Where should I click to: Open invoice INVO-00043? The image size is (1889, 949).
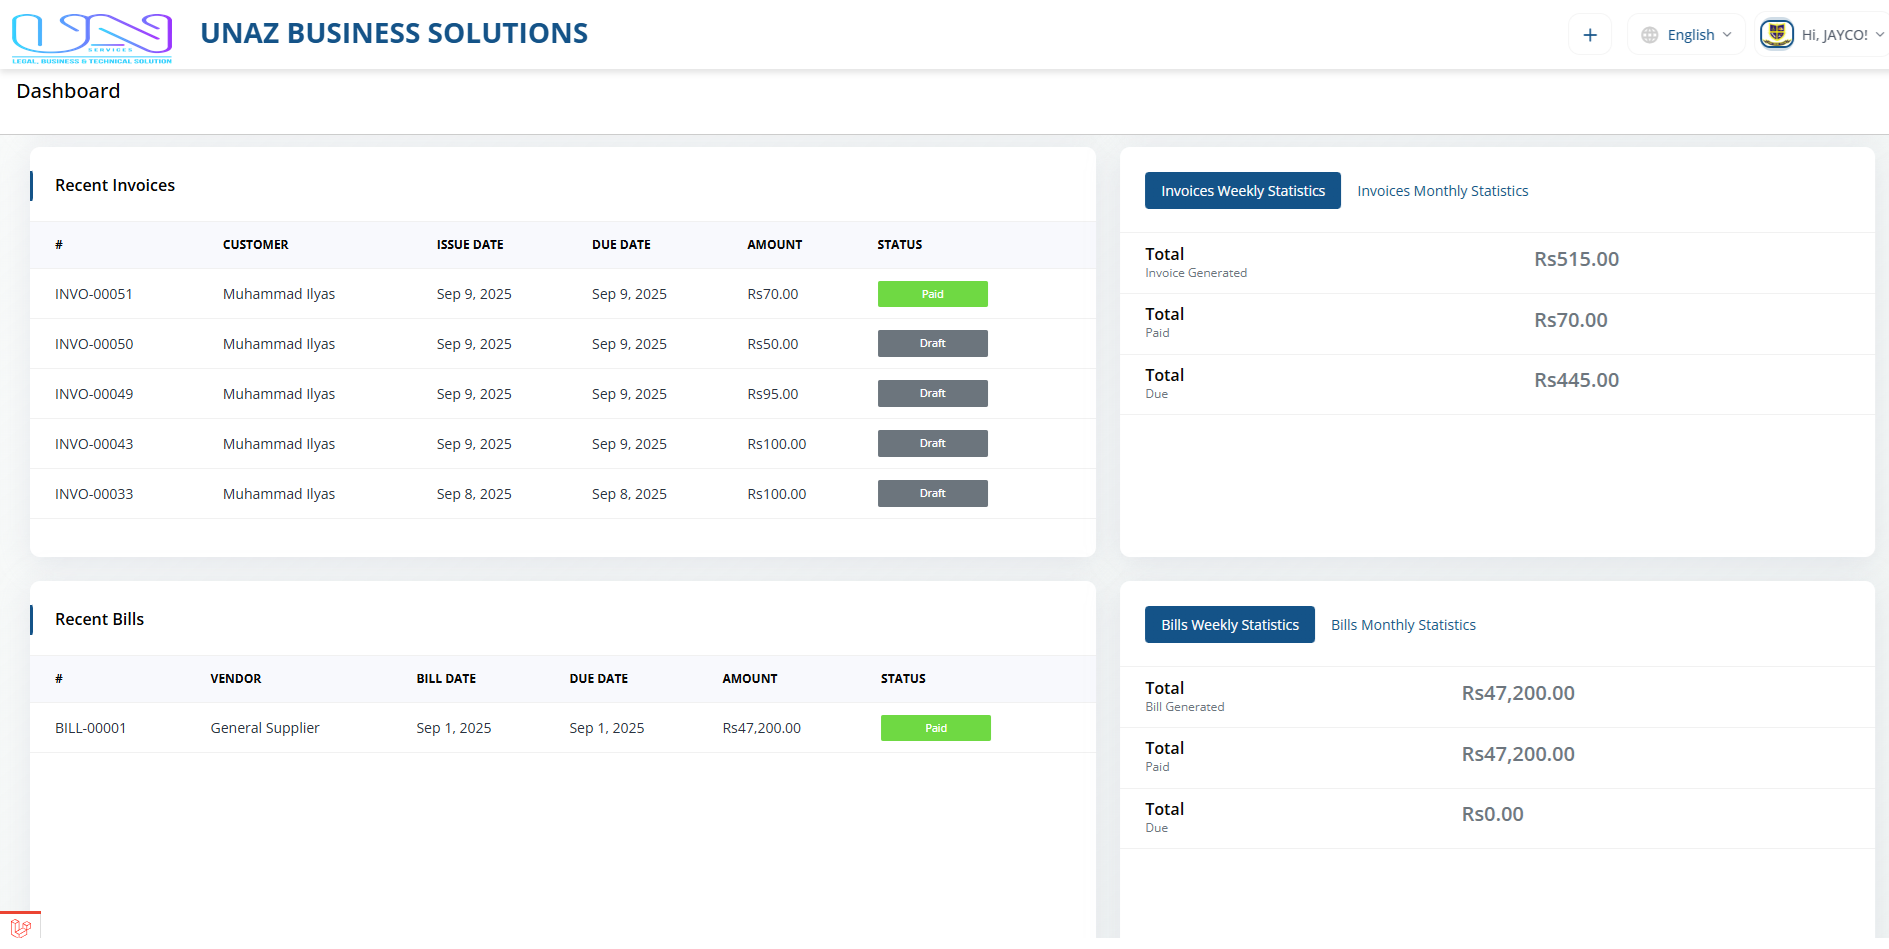tap(94, 444)
